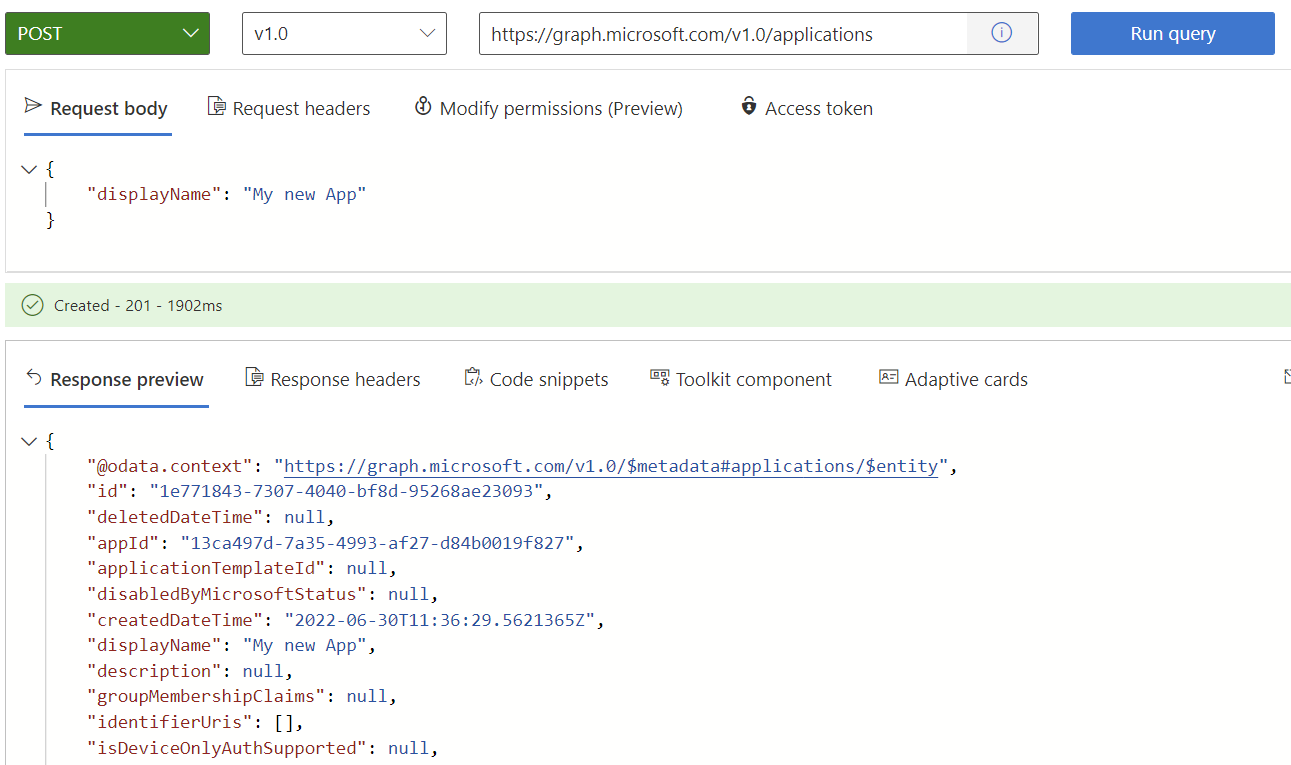Click the Request body arrow icon
Screen dimensions: 1291x765
coord(33,105)
